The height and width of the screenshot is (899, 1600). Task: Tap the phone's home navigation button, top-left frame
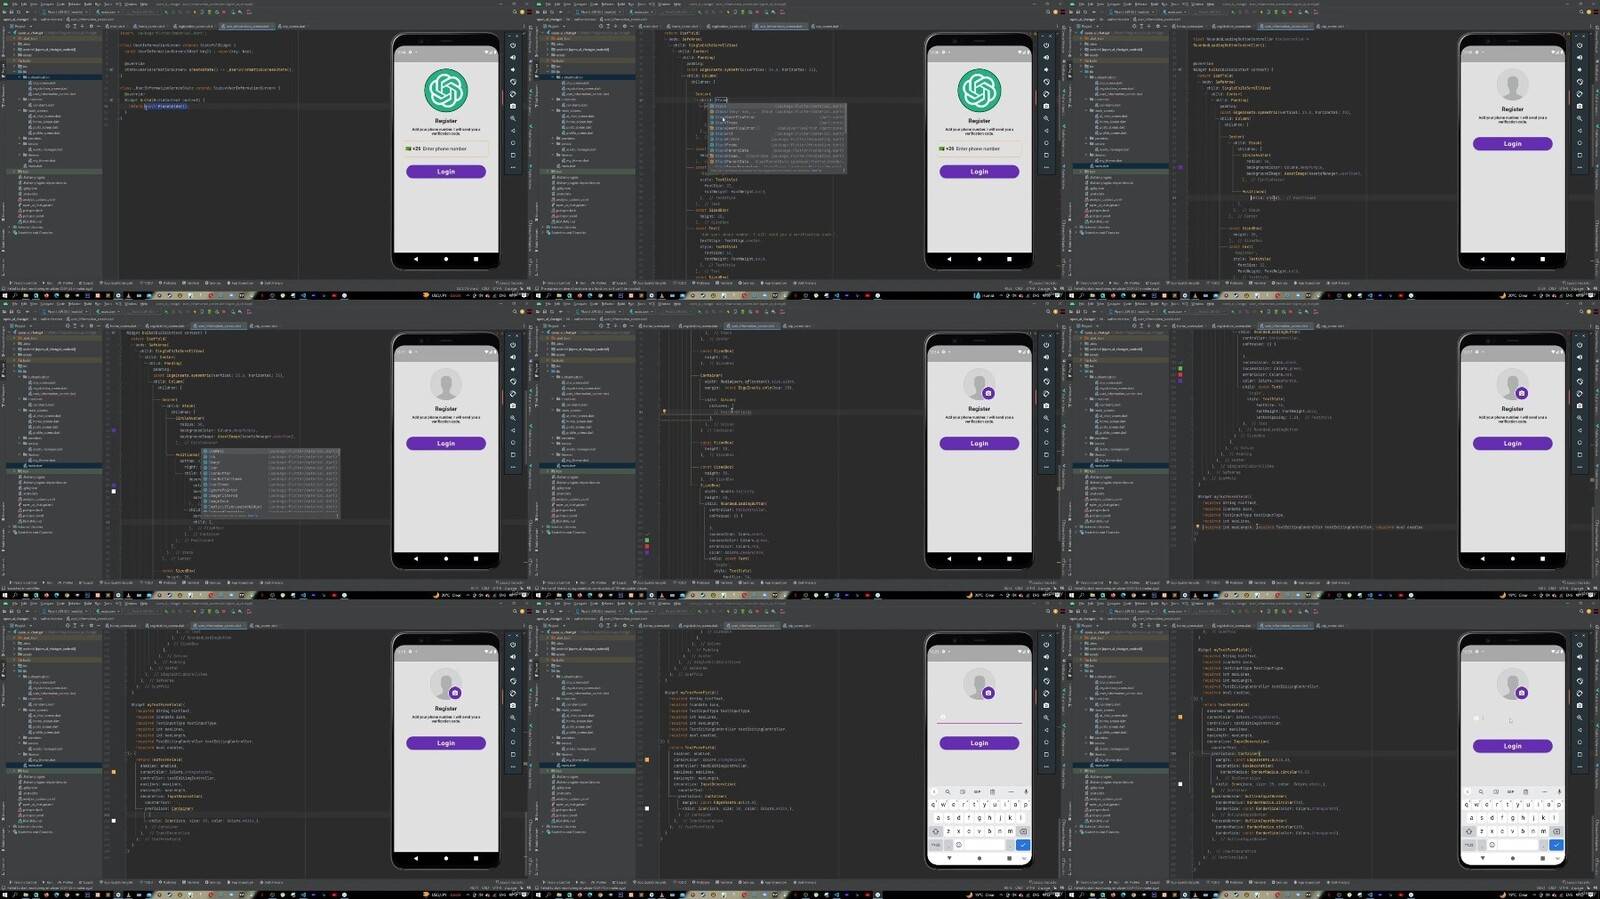point(446,259)
